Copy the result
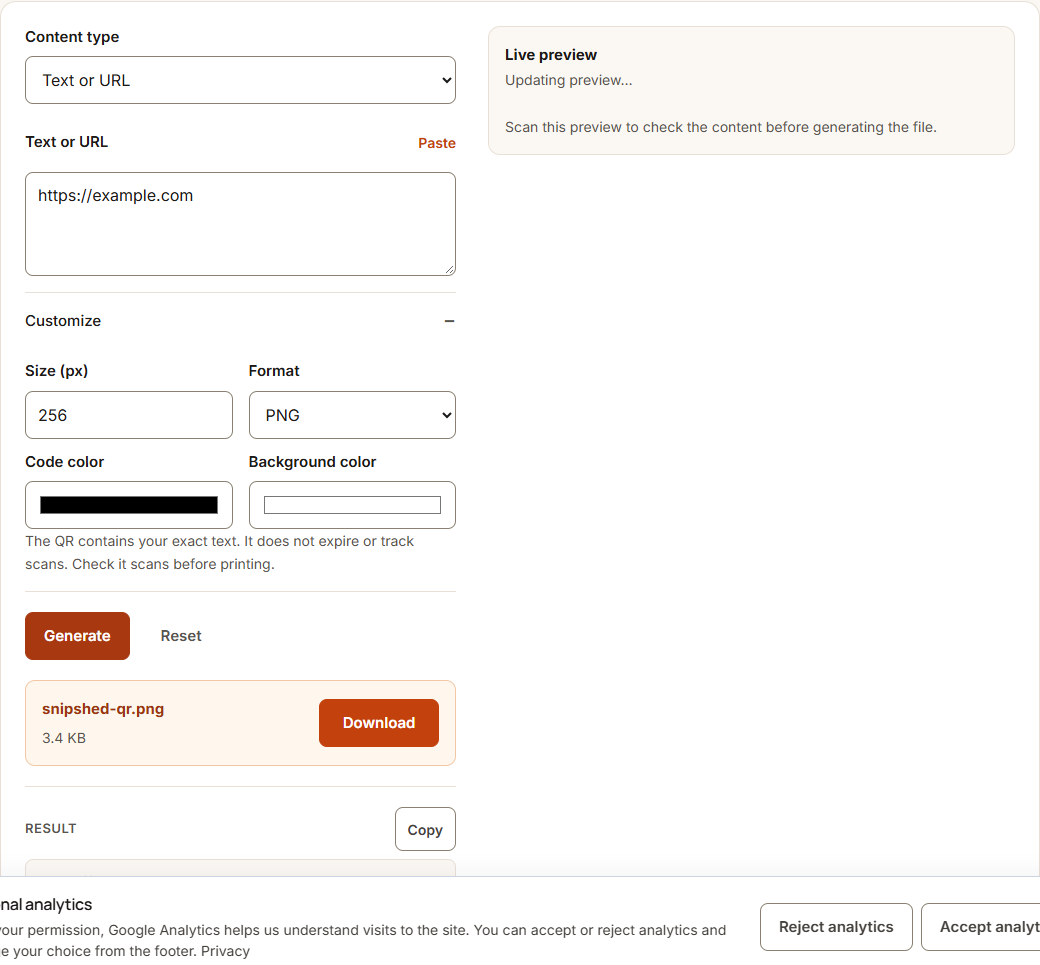Viewport: 1040px width, 965px height. tap(425, 830)
